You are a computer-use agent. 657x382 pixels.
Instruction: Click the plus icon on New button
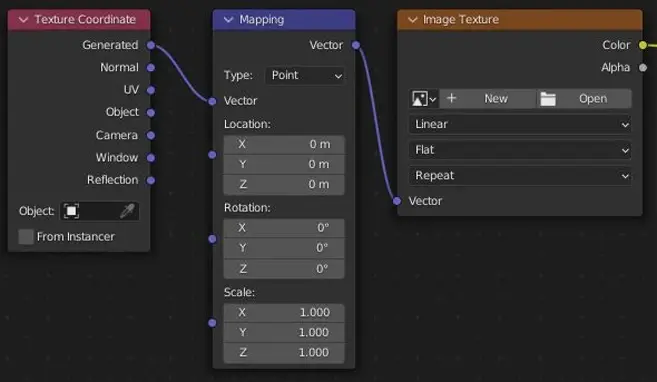click(451, 98)
